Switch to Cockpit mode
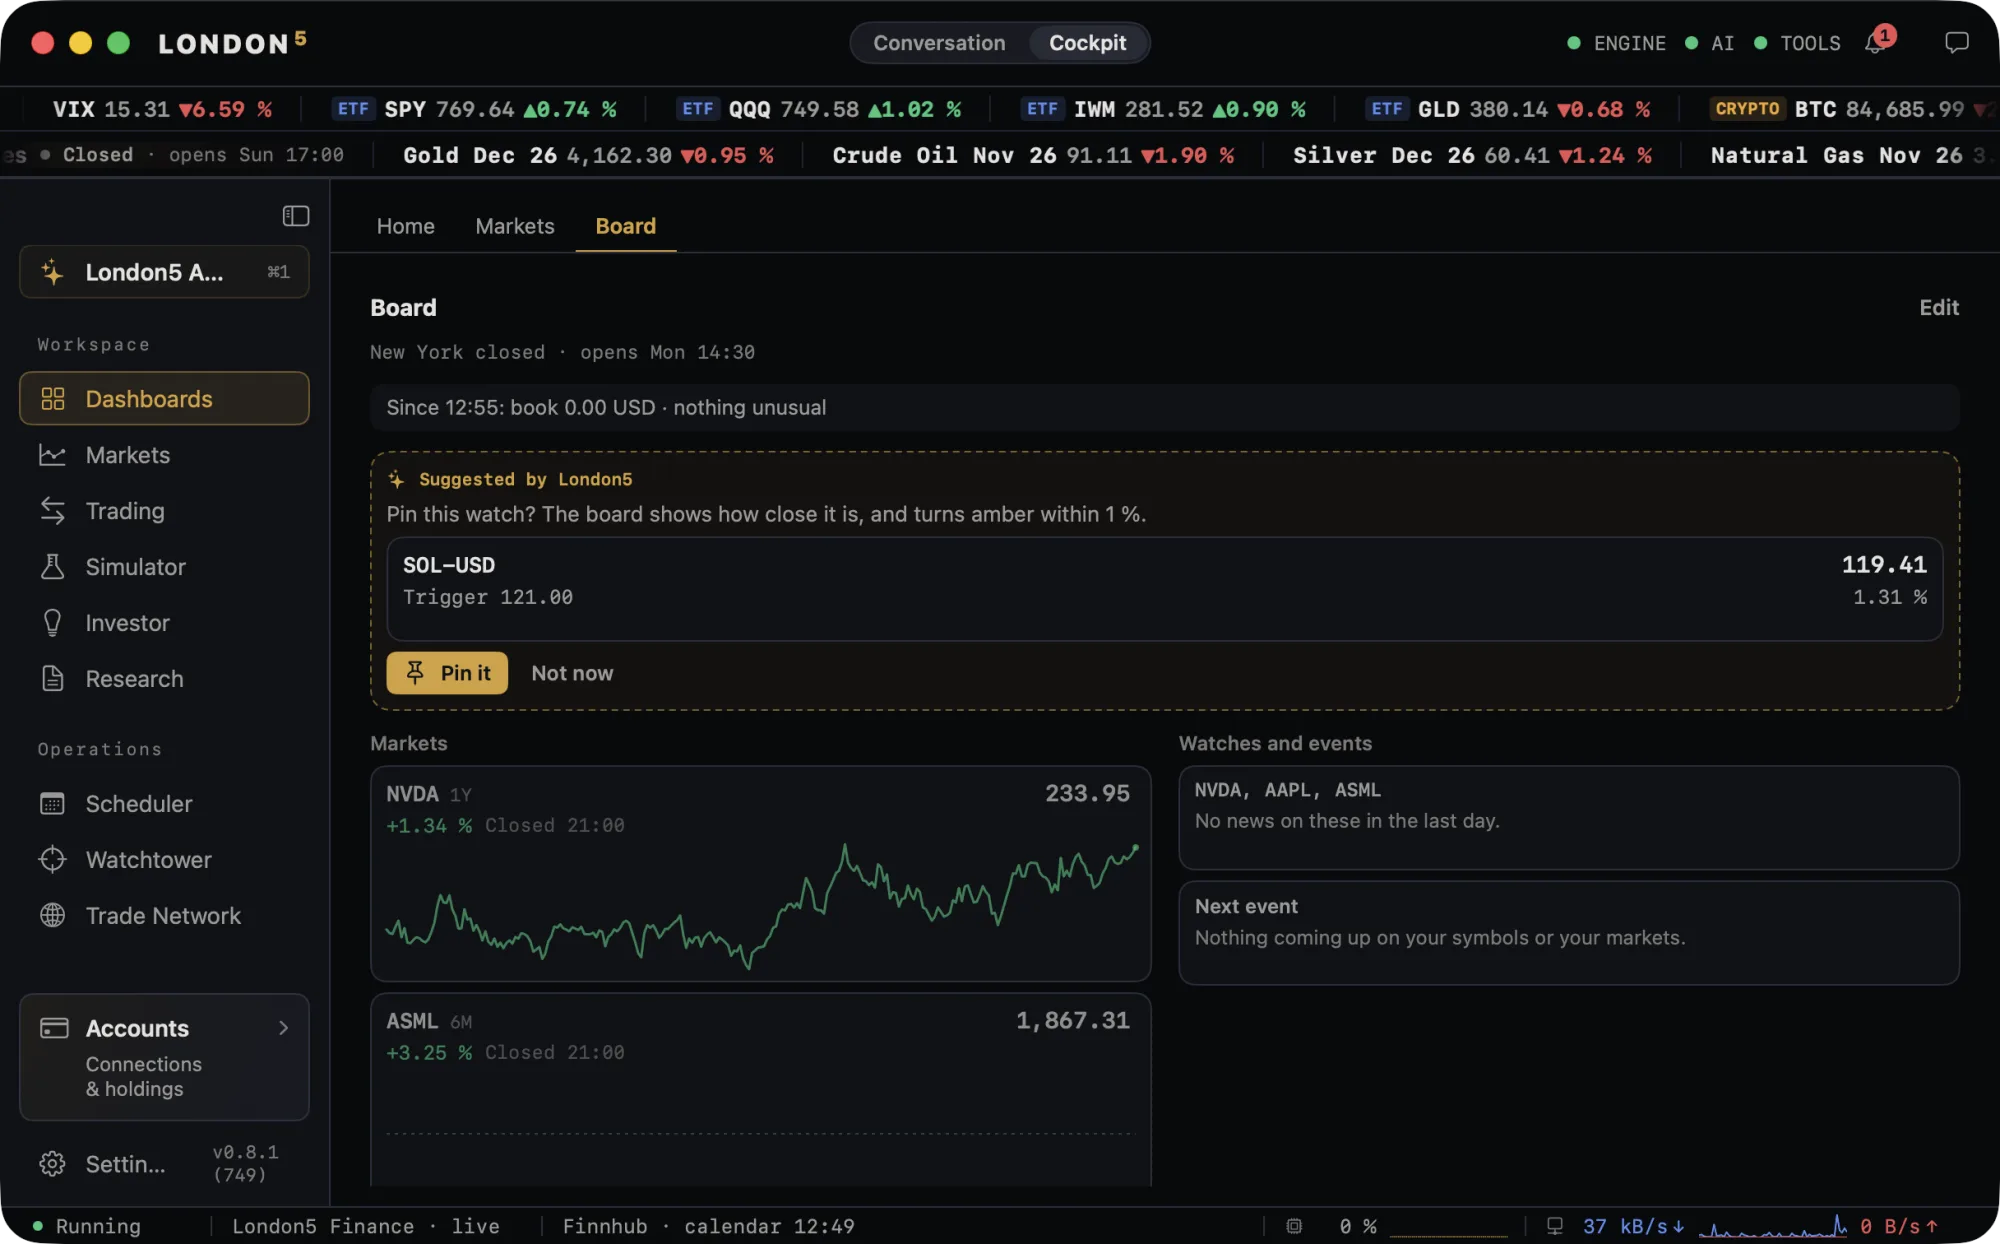Screen dimensions: 2000x1244 [x=1087, y=43]
